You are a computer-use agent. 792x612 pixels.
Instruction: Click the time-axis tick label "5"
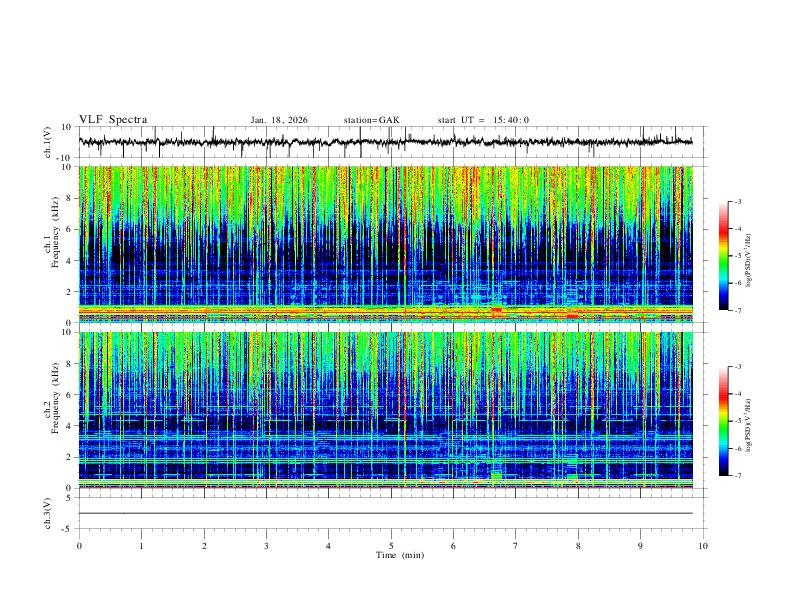point(391,546)
